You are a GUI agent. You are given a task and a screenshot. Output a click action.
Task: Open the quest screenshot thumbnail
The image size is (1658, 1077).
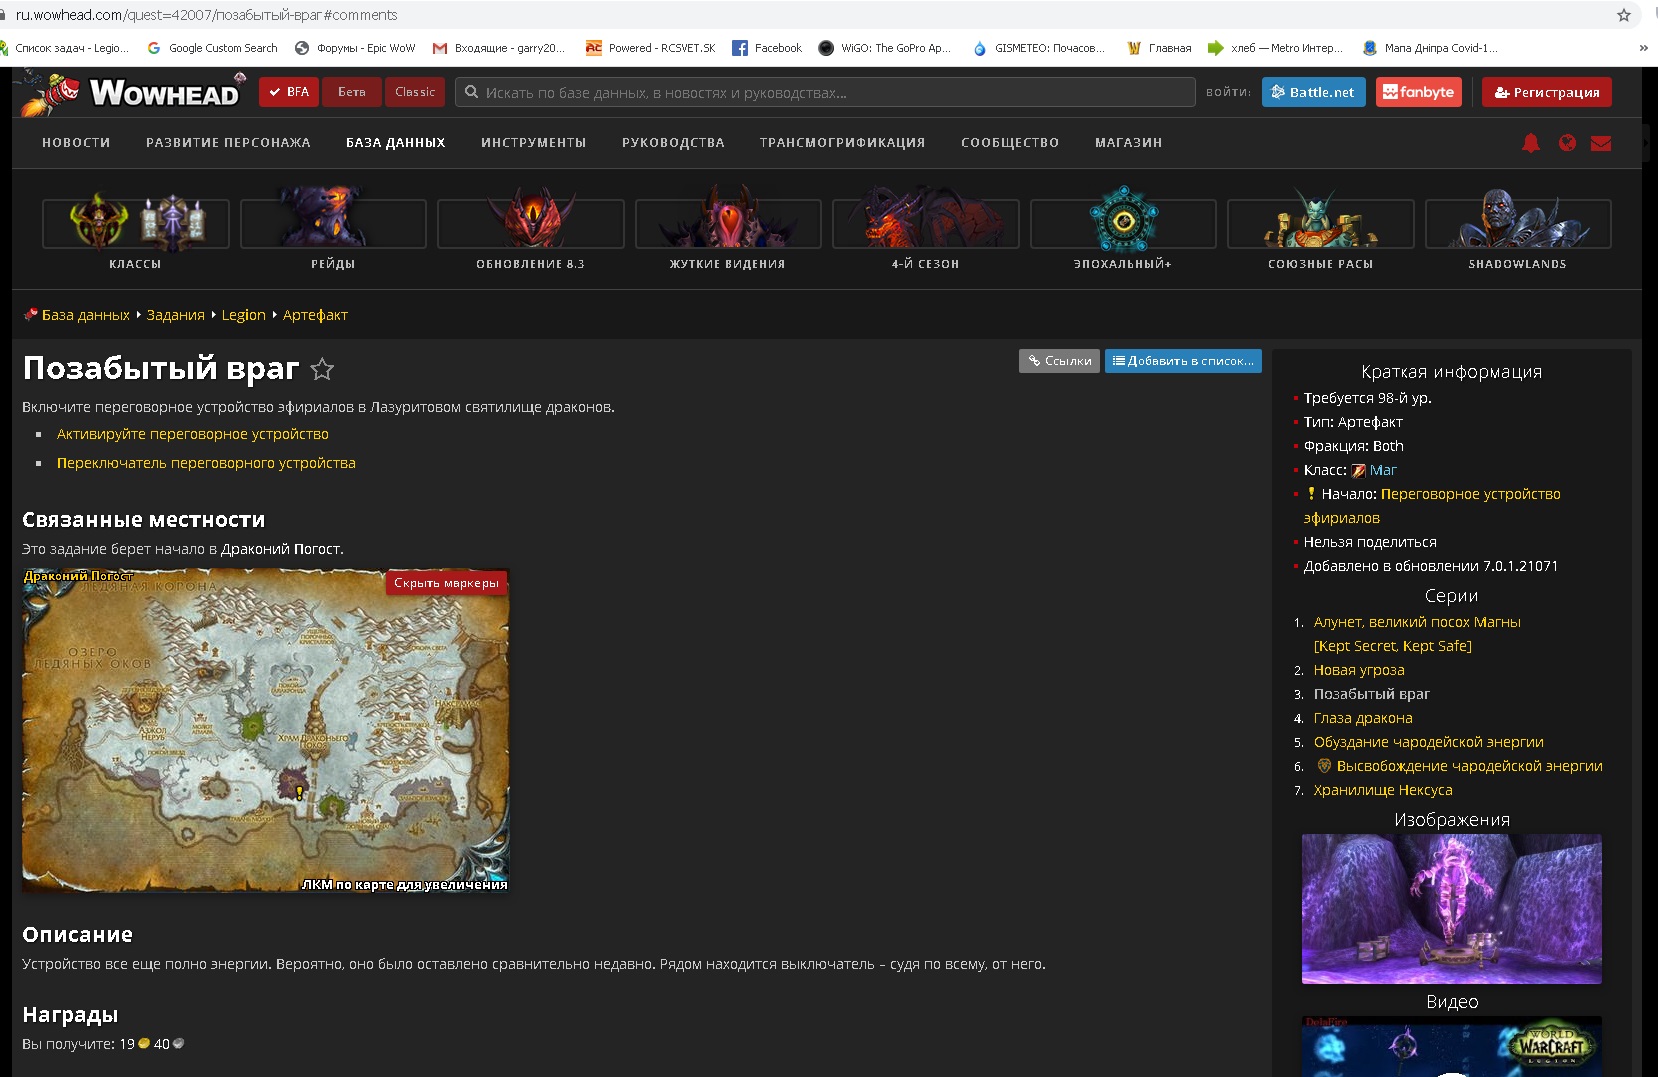[x=1451, y=909]
